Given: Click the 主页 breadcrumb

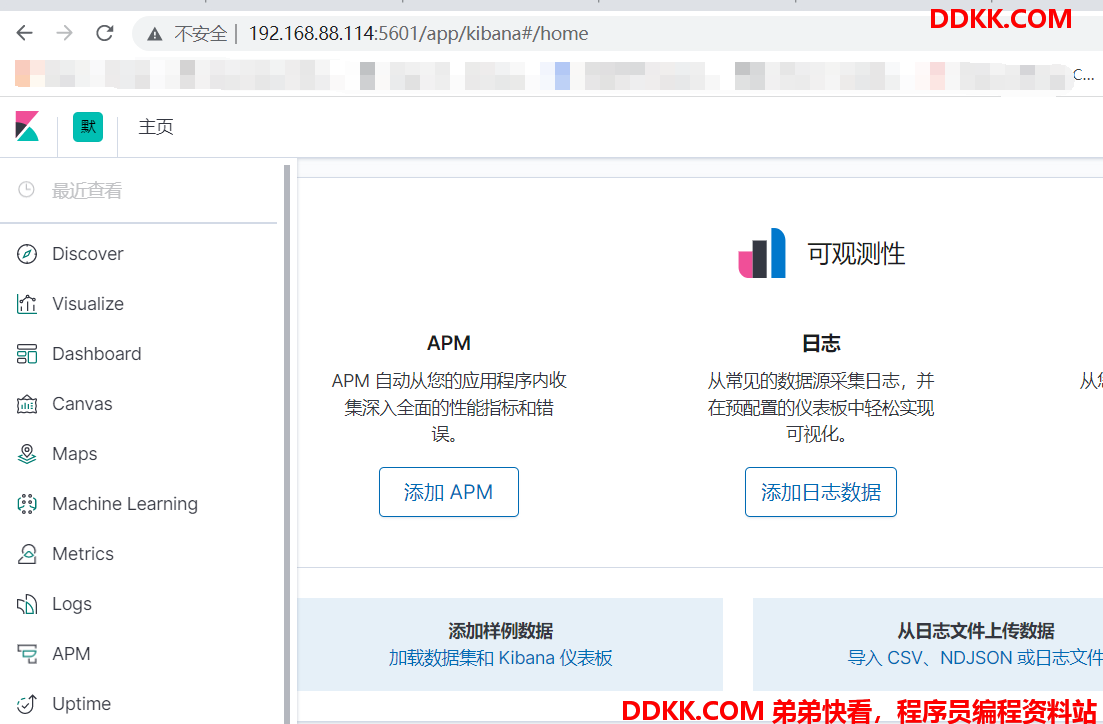Looking at the screenshot, I should (155, 127).
